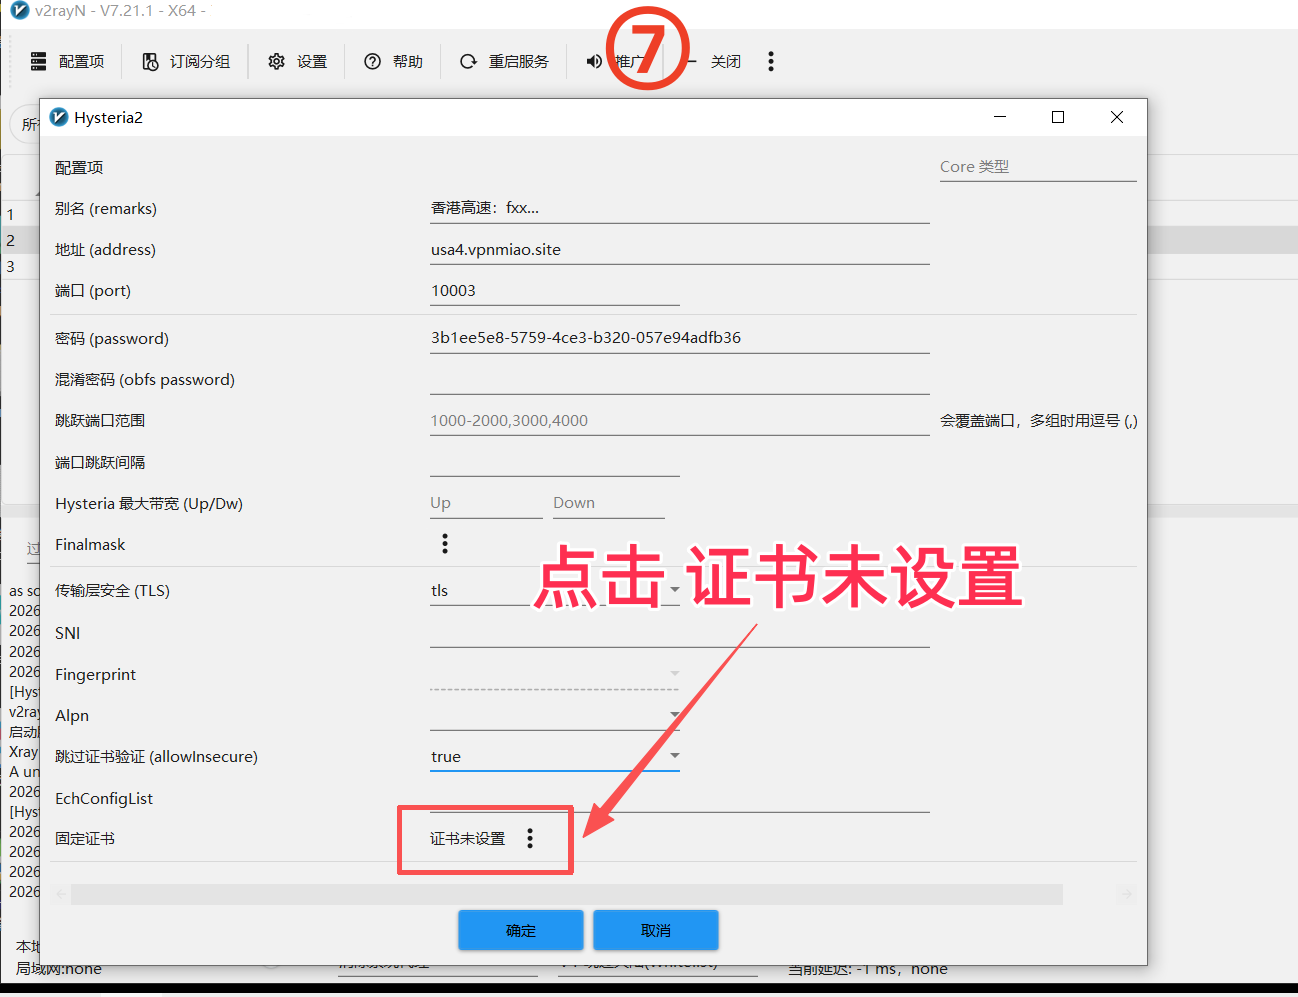Expand the Alpn dropdown

(x=674, y=714)
